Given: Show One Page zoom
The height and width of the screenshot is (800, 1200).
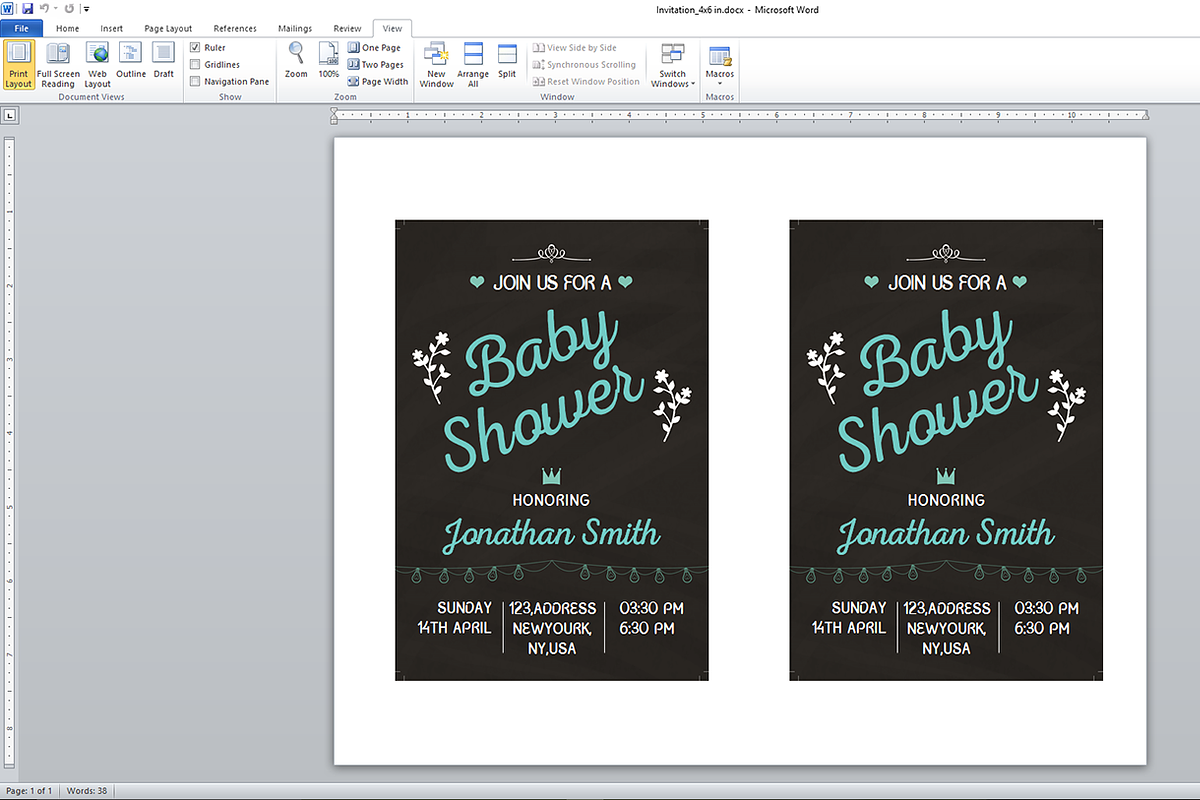Looking at the screenshot, I should [375, 47].
